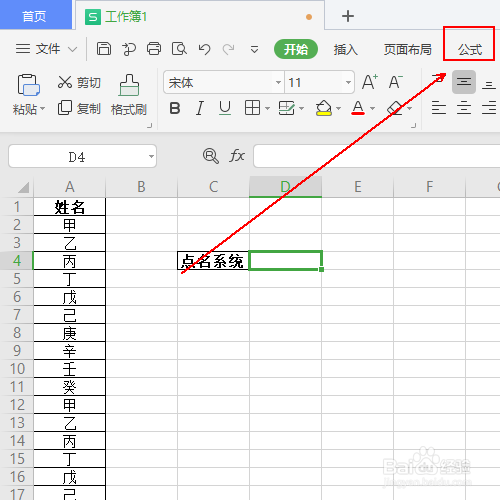
Task: Select row 8 header
Action: [x=17, y=332]
